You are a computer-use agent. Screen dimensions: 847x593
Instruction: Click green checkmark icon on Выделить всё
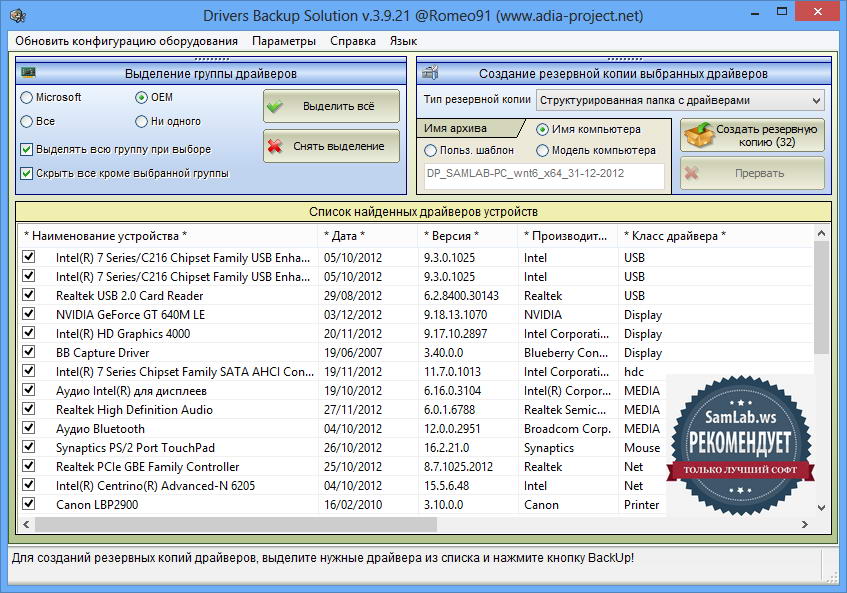[x=276, y=106]
